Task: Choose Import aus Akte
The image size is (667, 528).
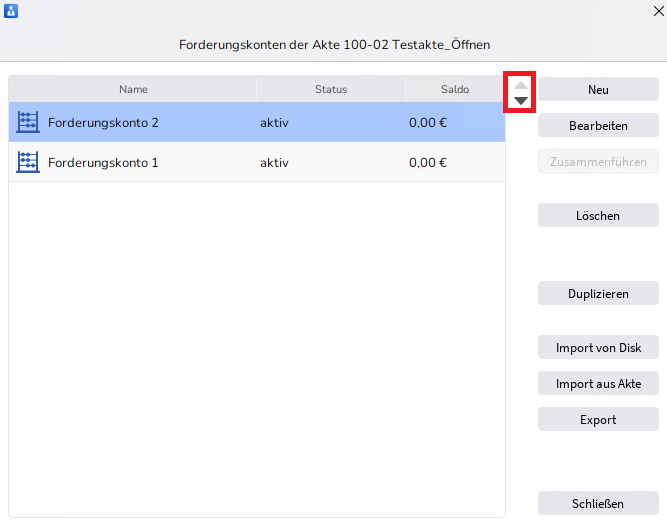Action: 598,383
